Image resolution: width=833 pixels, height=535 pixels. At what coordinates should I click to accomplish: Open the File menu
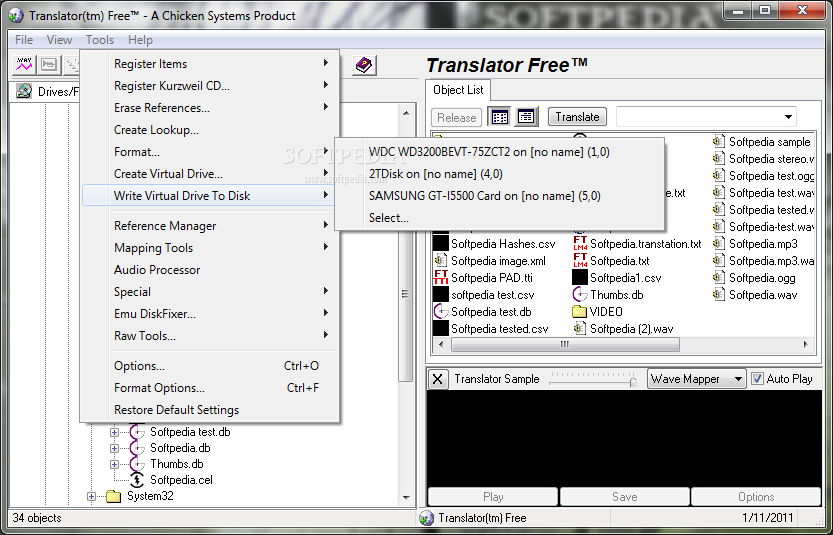[x=24, y=40]
